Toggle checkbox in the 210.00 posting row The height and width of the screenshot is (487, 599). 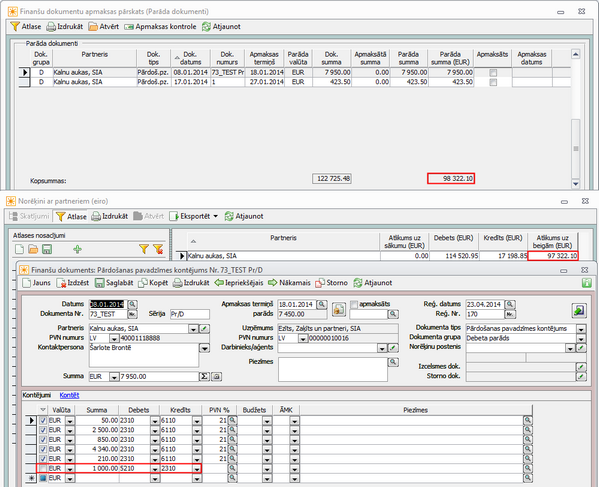[x=43, y=459]
